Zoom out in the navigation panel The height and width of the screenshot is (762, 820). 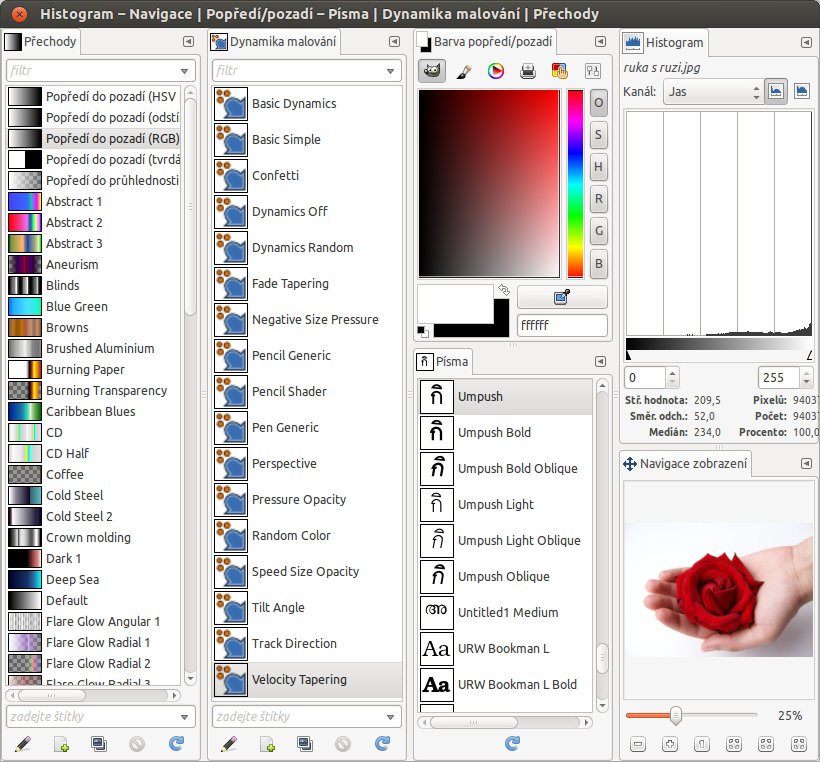tap(639, 744)
